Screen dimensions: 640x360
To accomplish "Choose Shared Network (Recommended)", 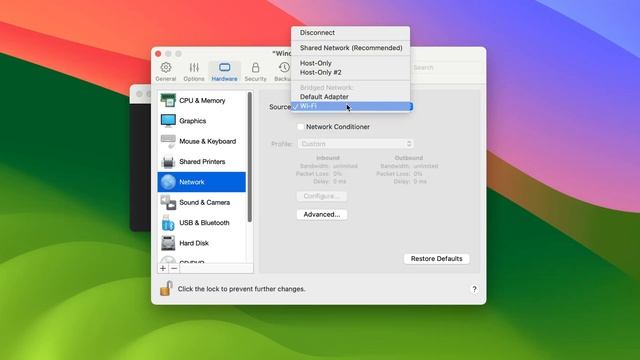I will pos(350,48).
